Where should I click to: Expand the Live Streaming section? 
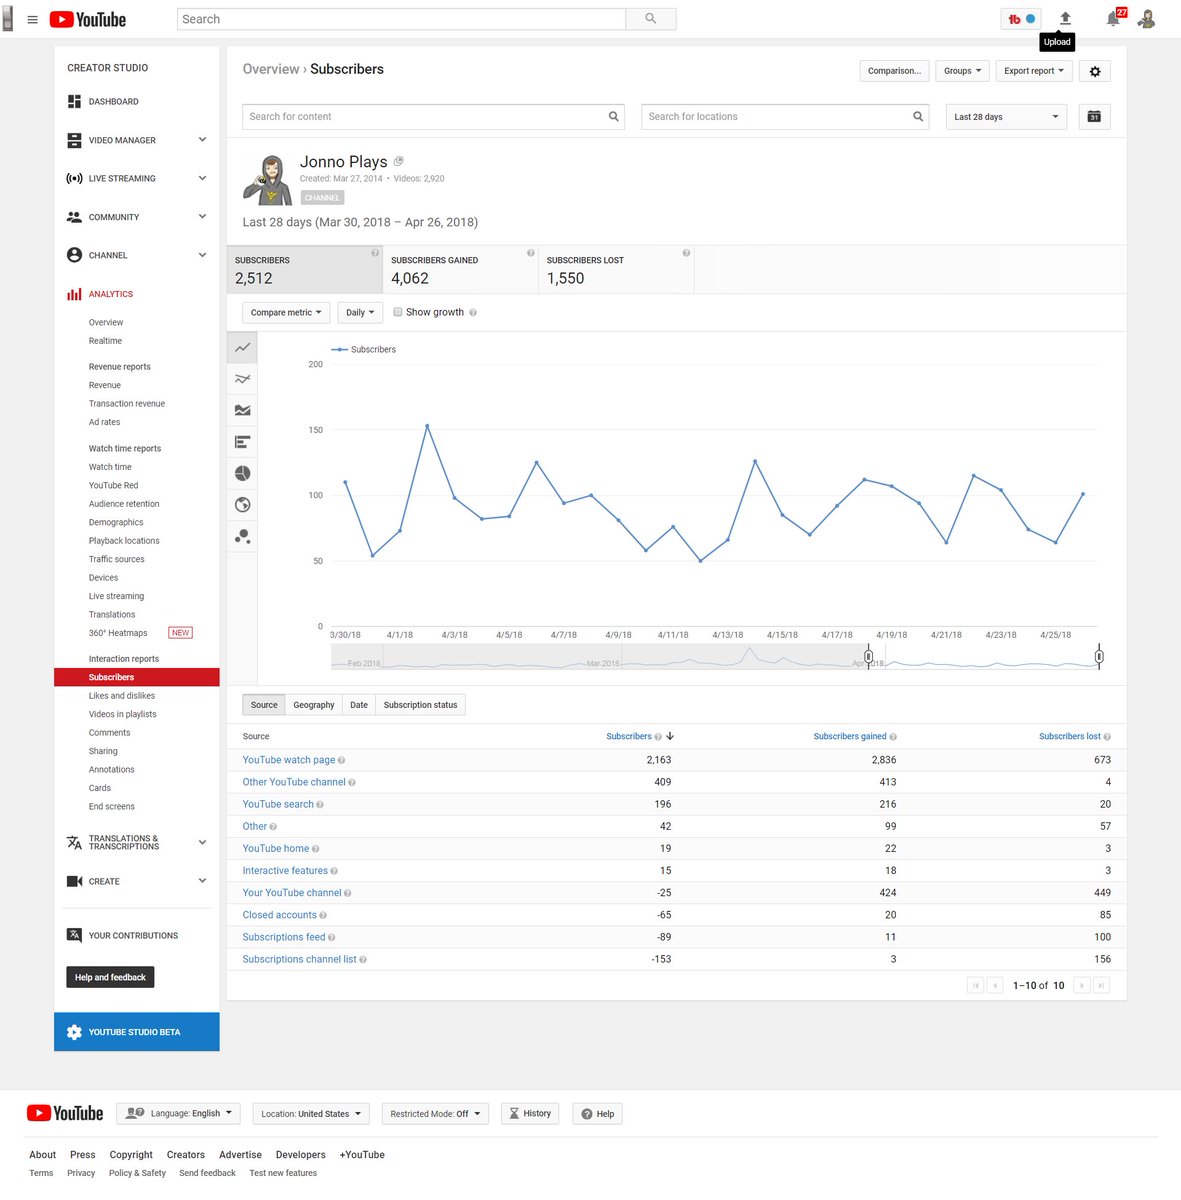pyautogui.click(x=202, y=178)
